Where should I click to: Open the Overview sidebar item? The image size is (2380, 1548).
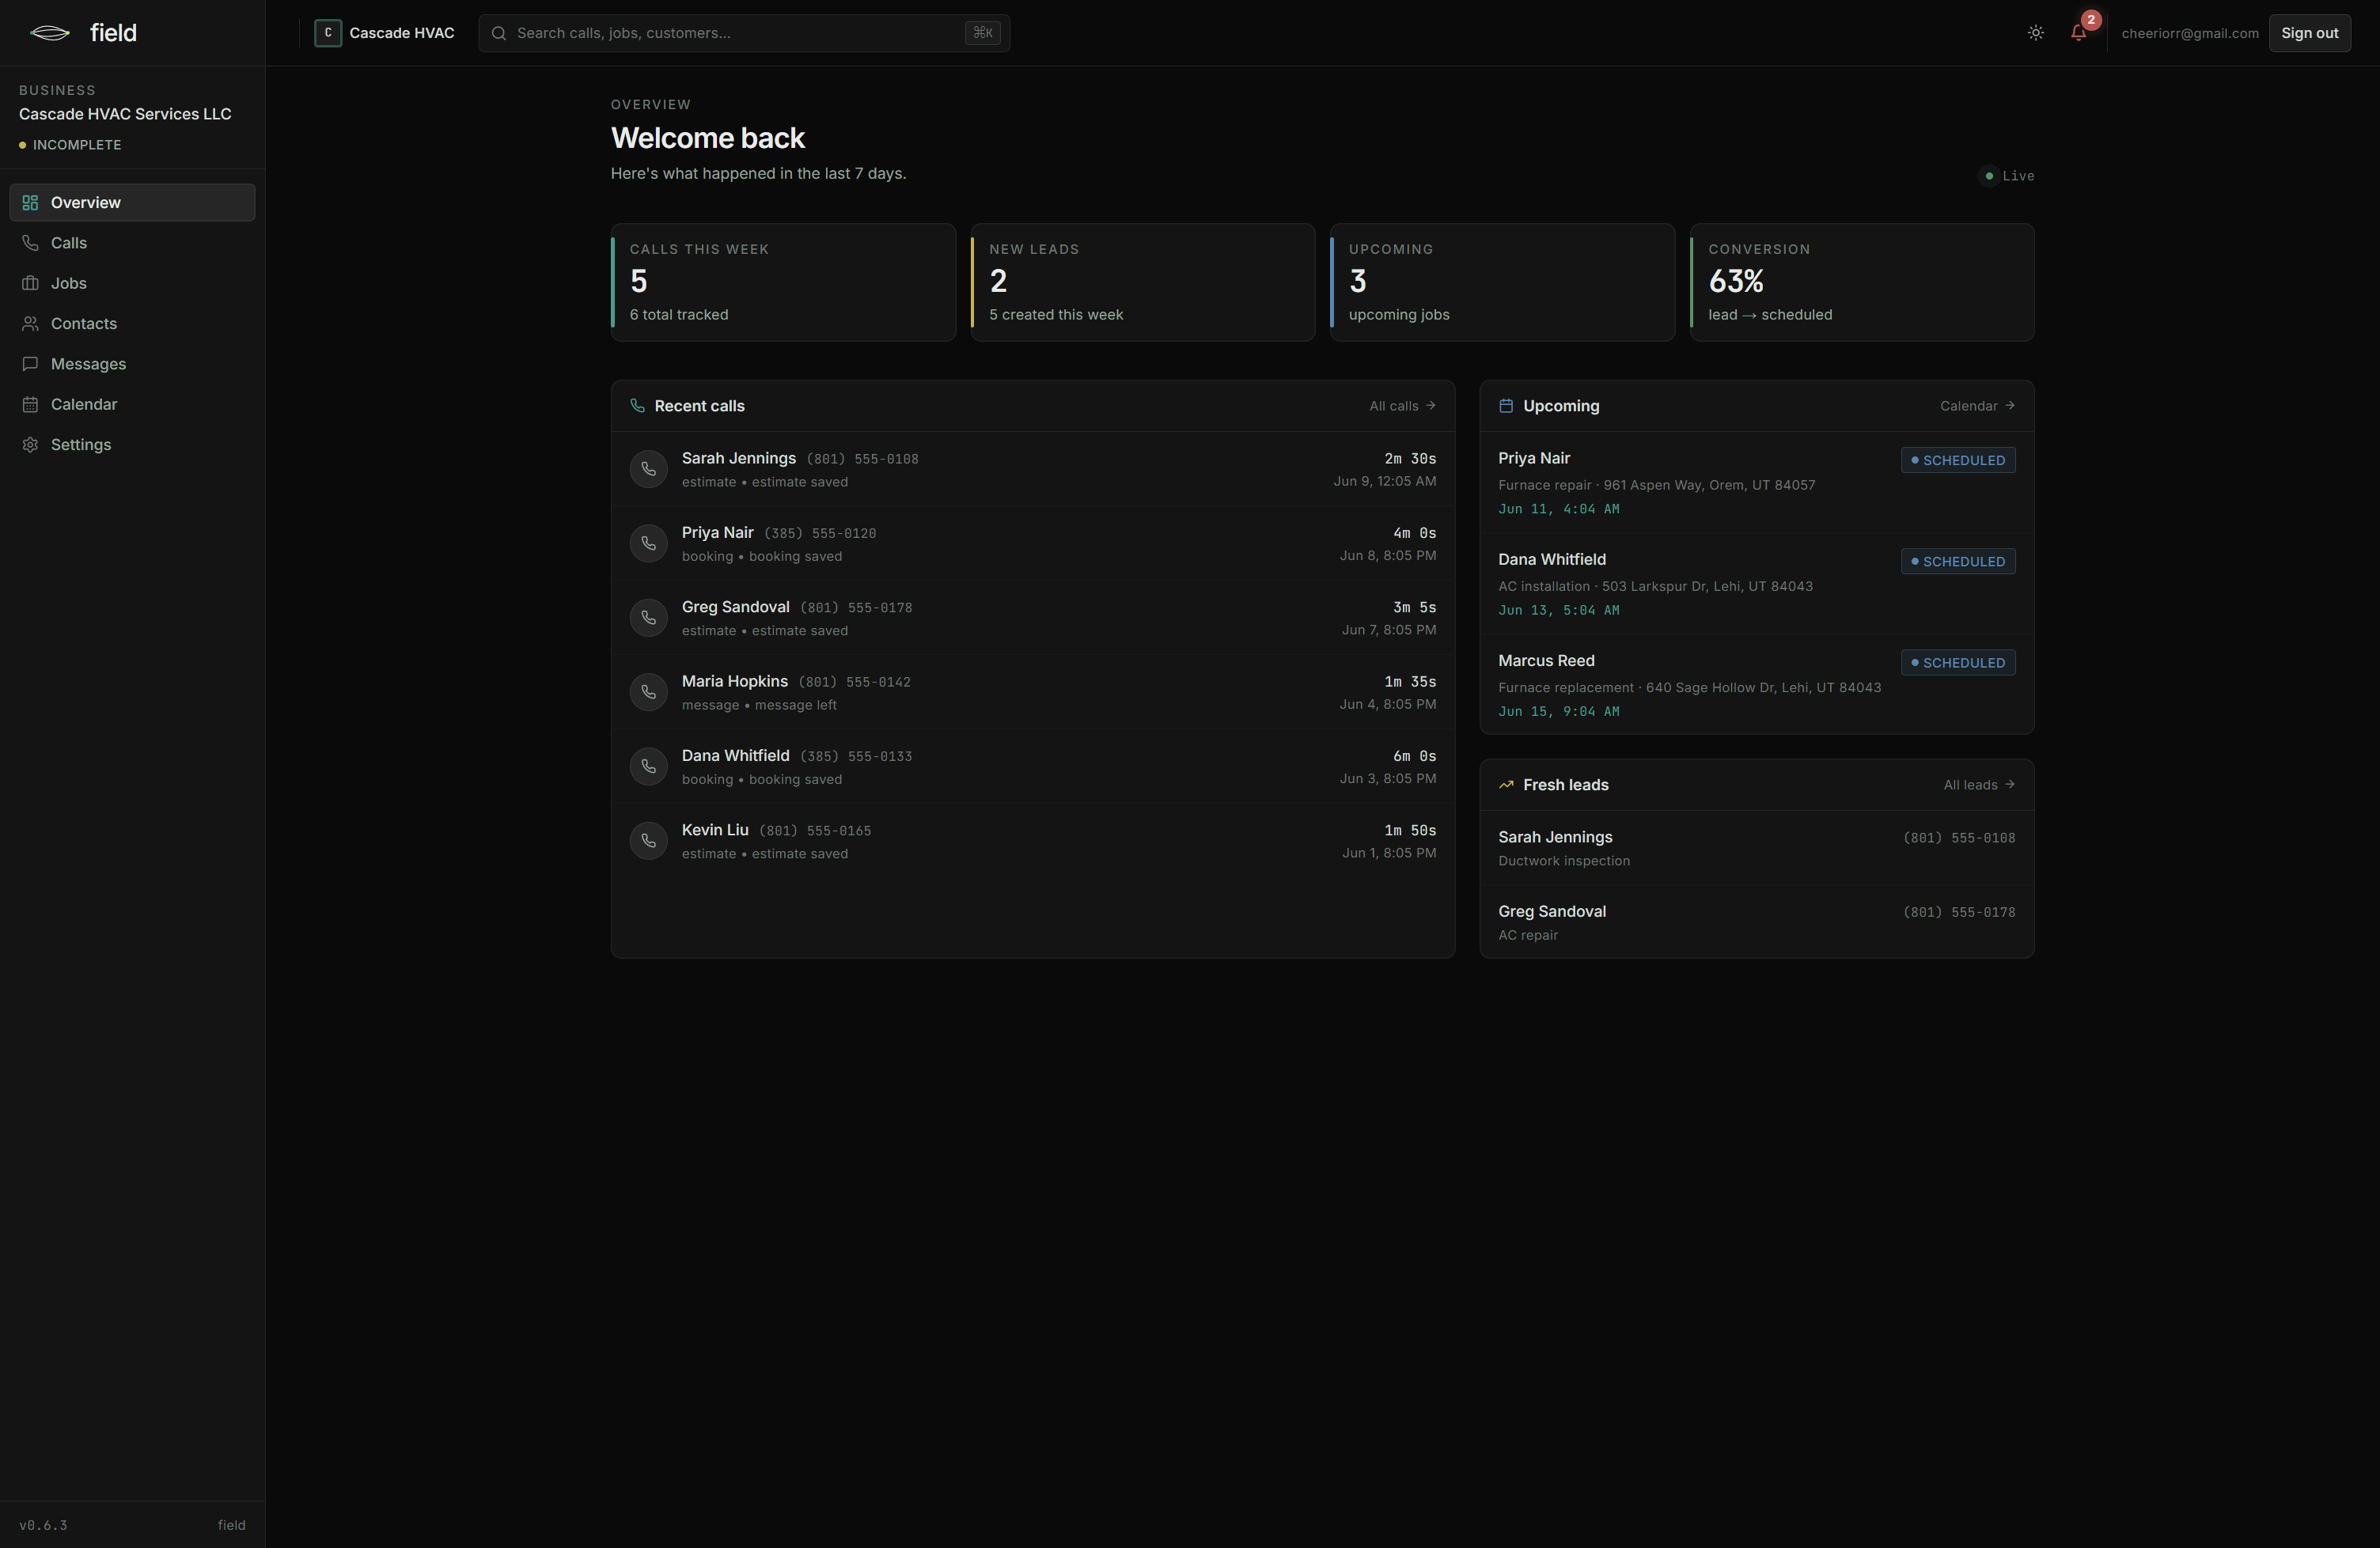(132, 202)
